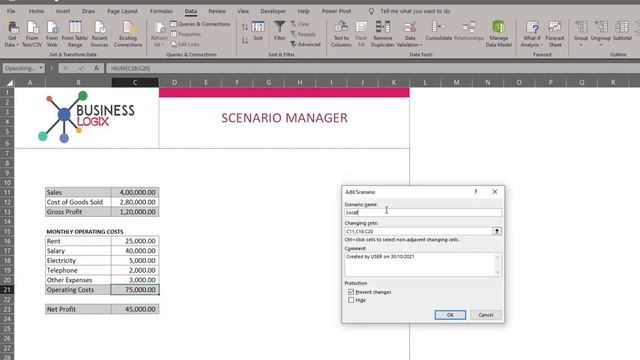Open the Power Pivot tab
This screenshot has width=640, height=360.
tap(336, 11)
